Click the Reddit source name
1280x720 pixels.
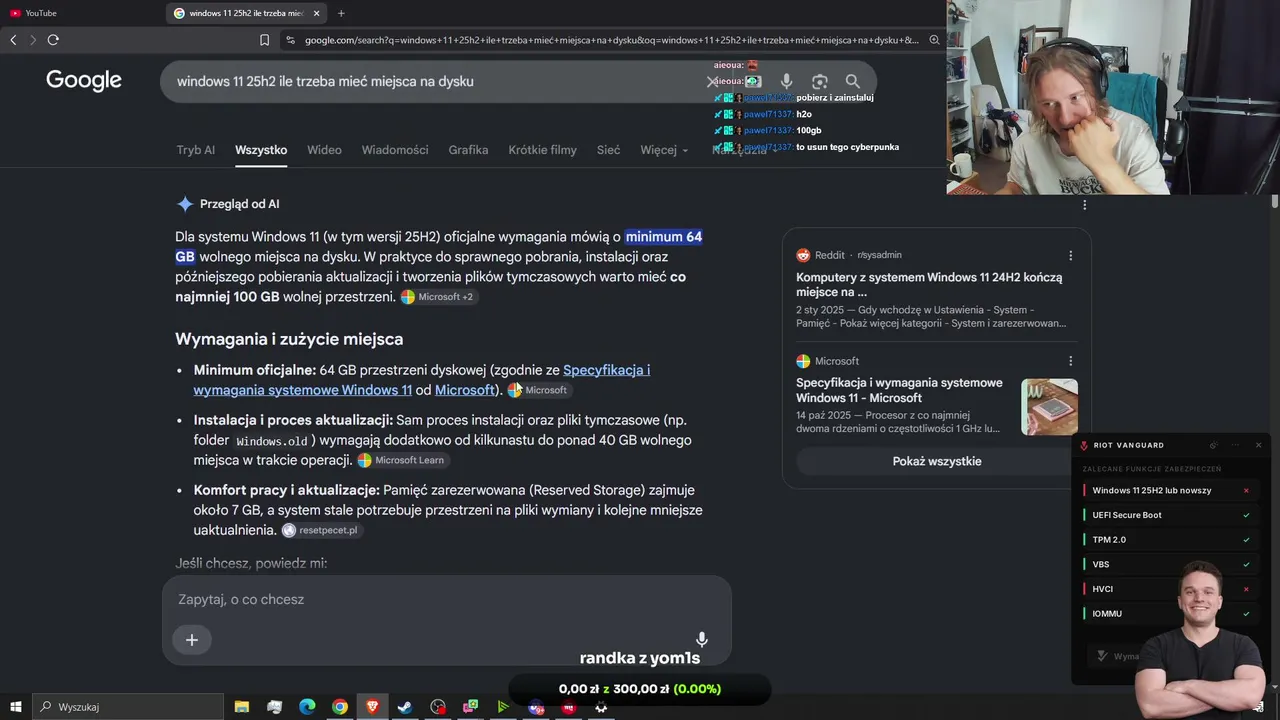[x=830, y=255]
